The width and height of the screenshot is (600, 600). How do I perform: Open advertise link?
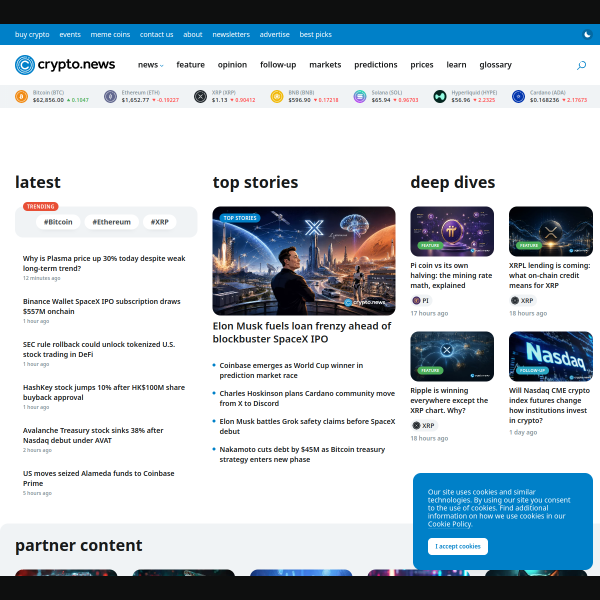pos(275,34)
